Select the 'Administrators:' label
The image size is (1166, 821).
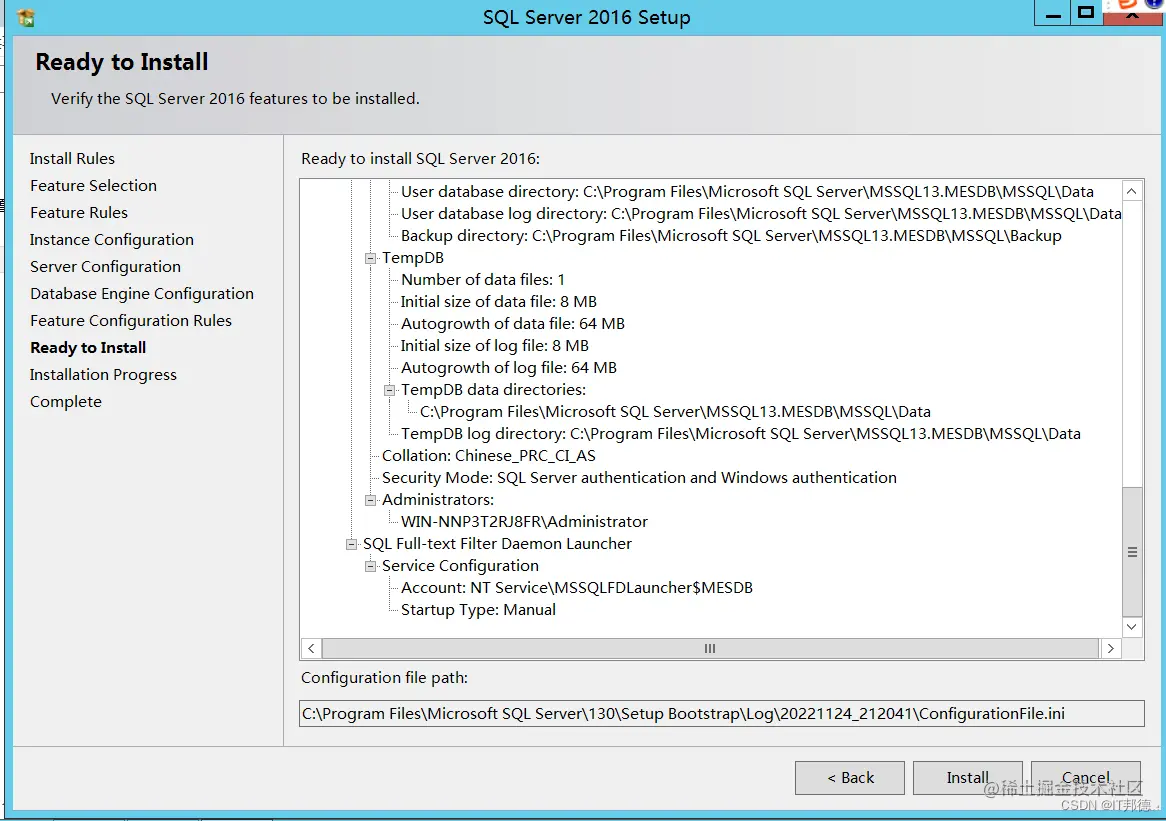(437, 500)
